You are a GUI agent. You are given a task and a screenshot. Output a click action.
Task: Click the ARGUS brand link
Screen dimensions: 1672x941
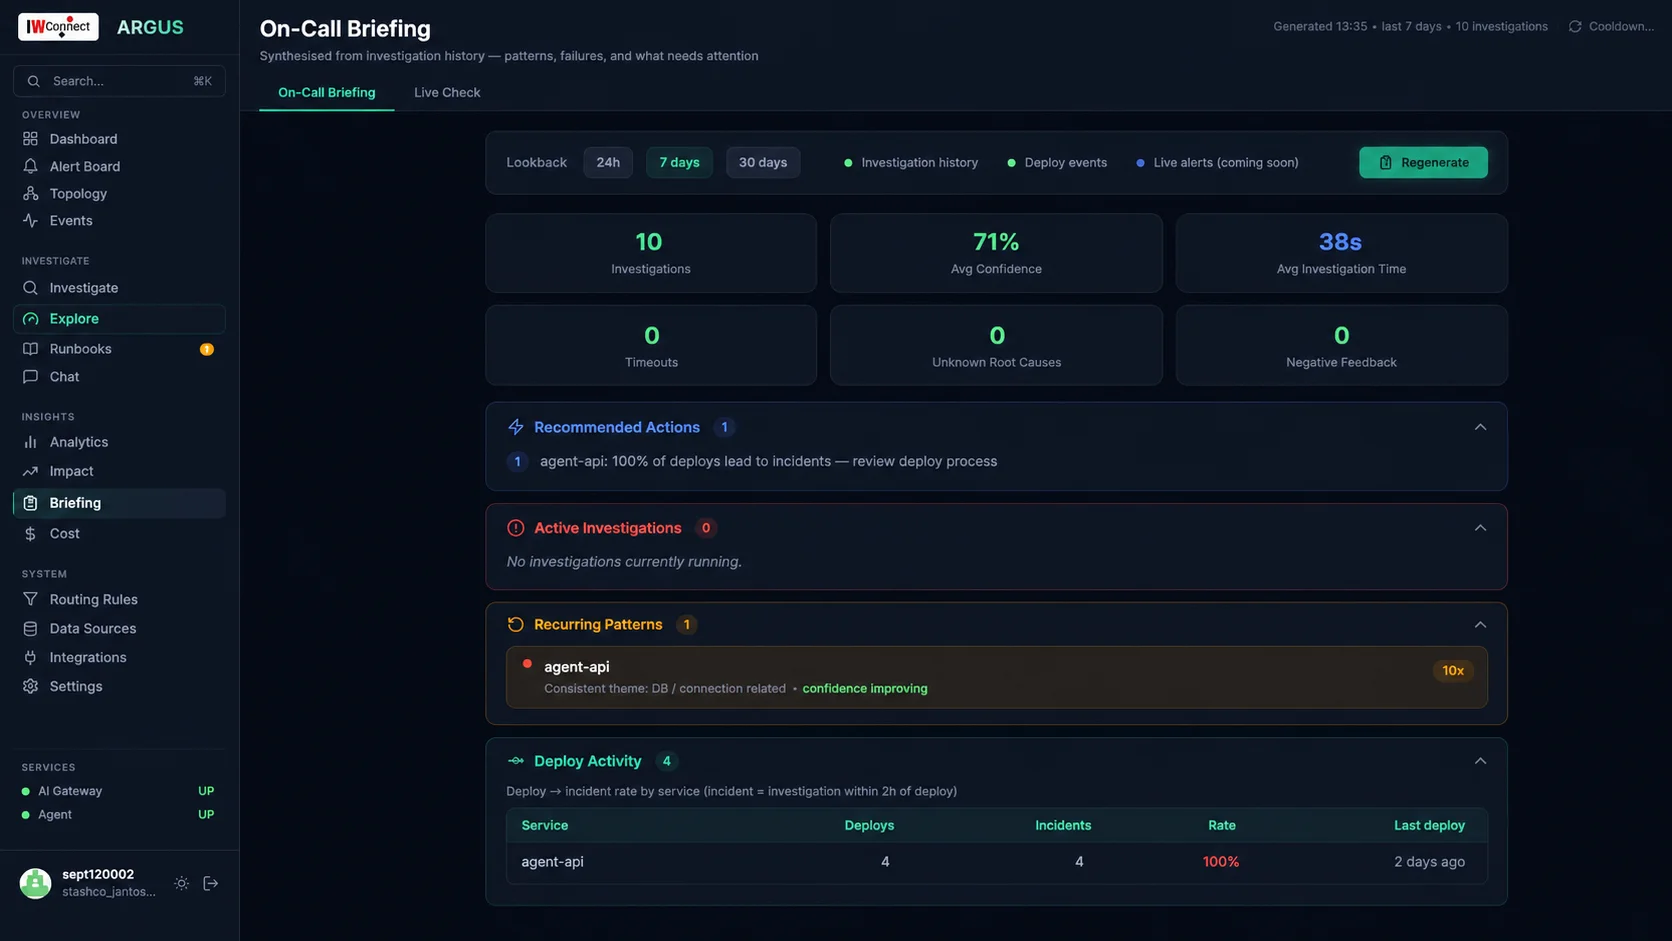150,27
